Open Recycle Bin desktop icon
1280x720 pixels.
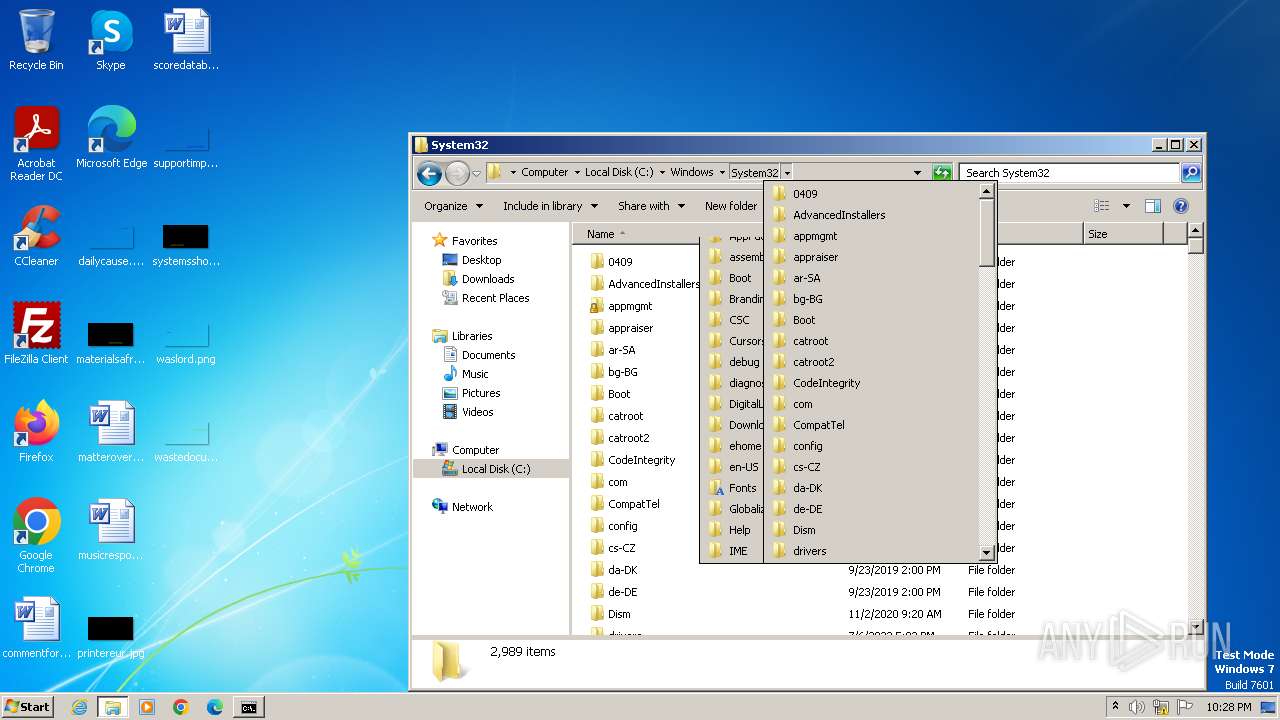[x=36, y=41]
